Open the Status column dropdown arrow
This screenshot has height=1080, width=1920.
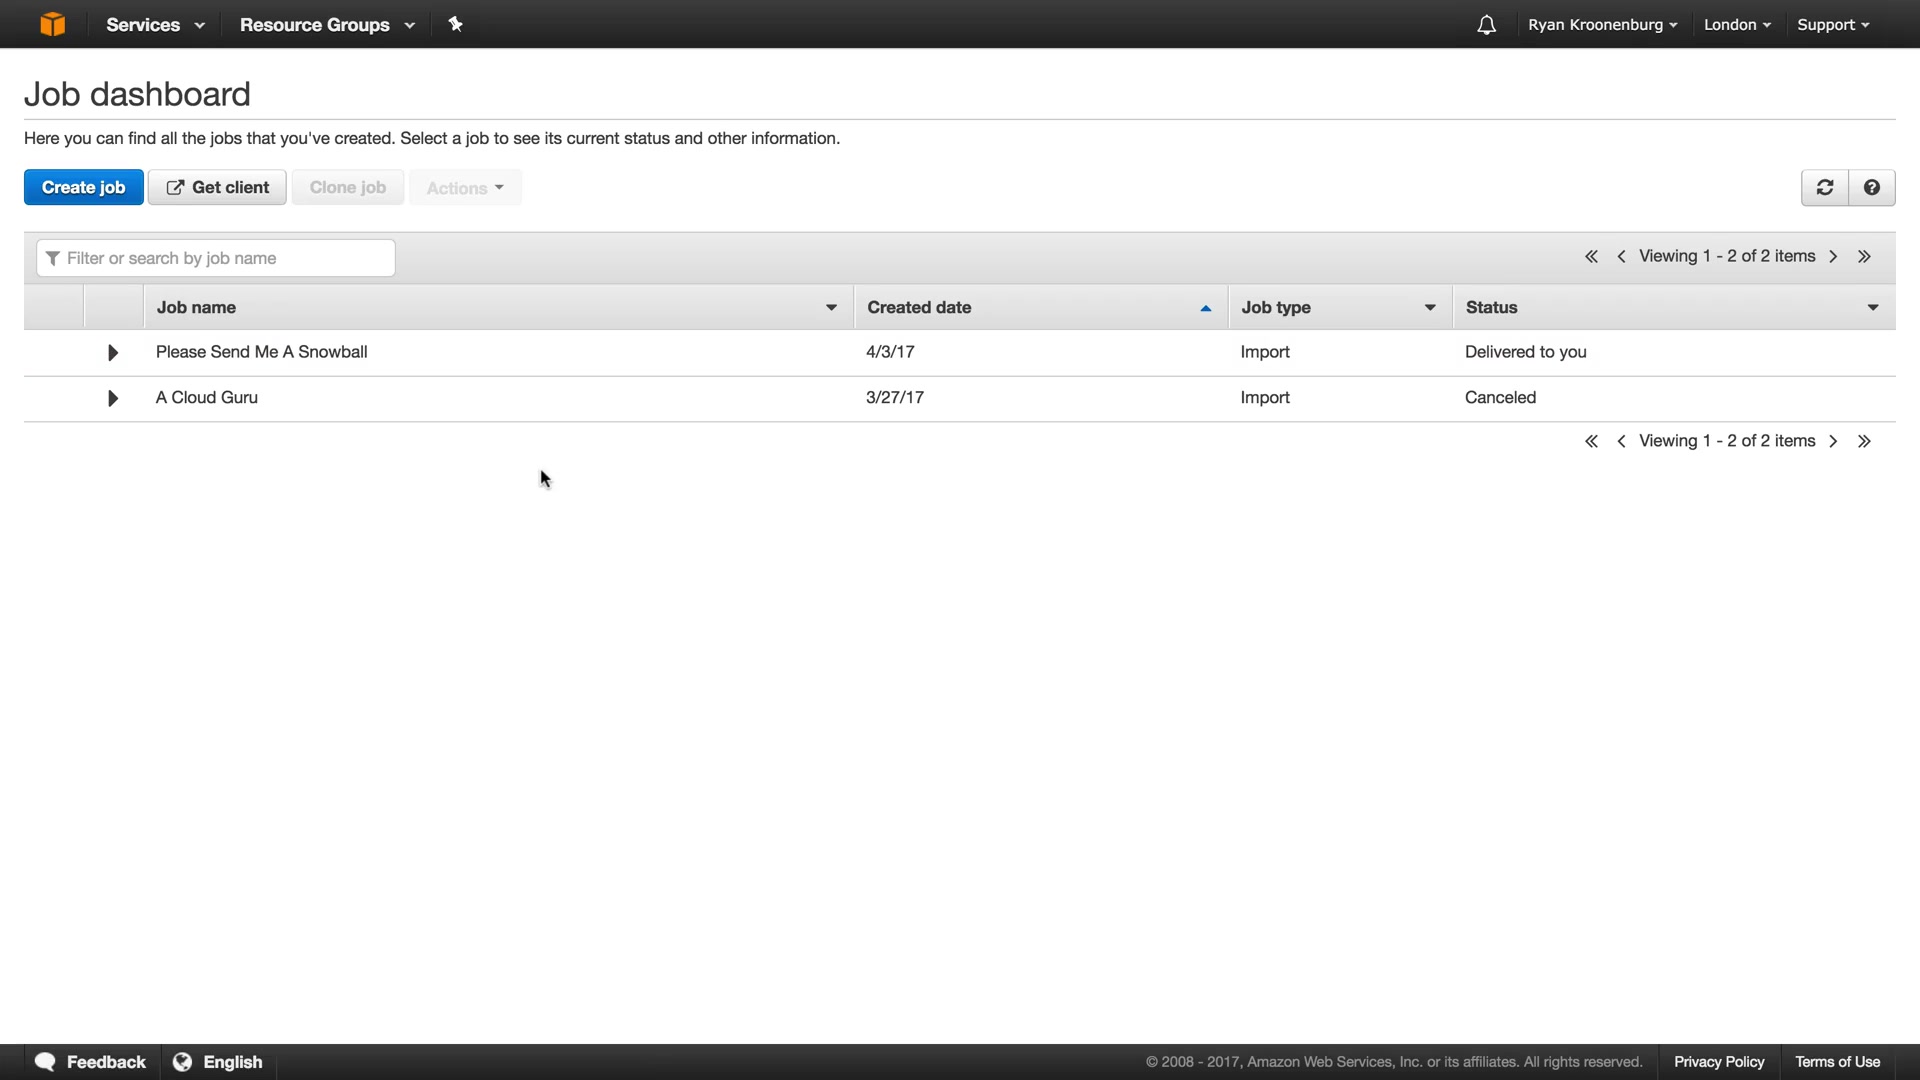tap(1872, 308)
